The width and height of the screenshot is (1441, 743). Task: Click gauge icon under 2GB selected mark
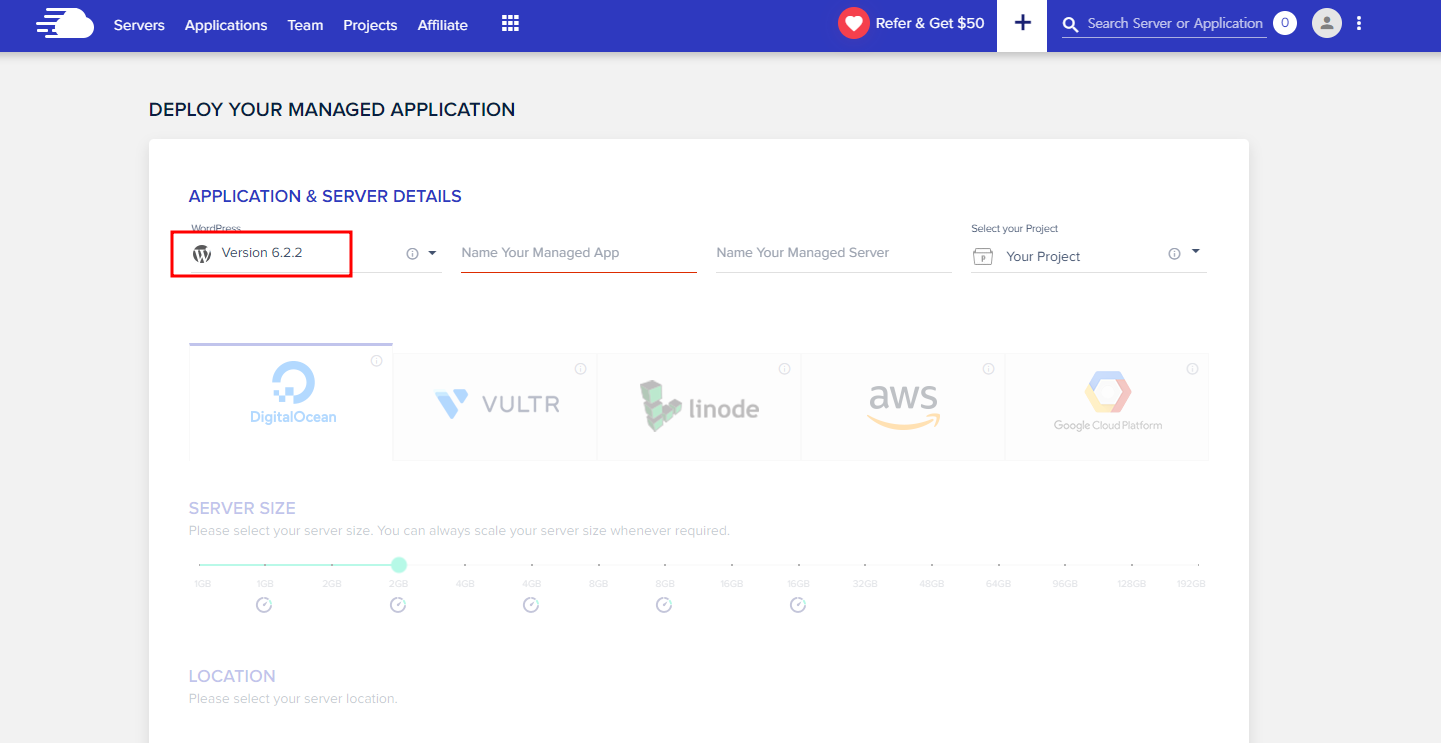[398, 605]
